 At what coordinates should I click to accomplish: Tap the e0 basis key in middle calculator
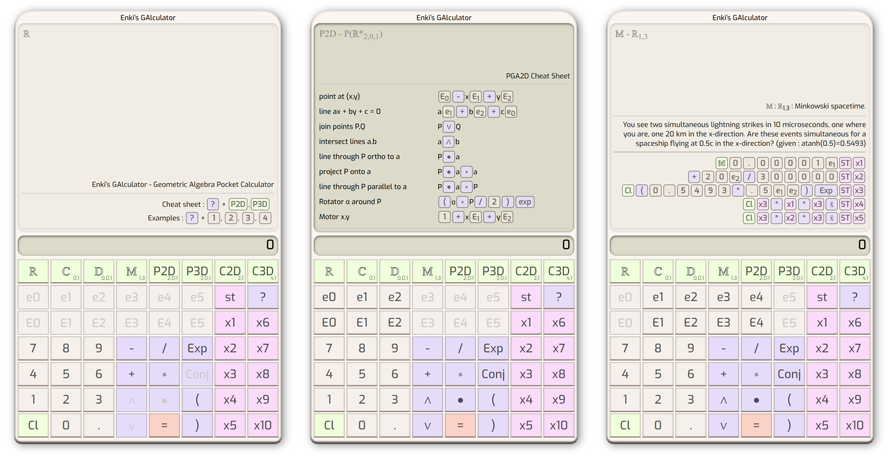pos(329,297)
